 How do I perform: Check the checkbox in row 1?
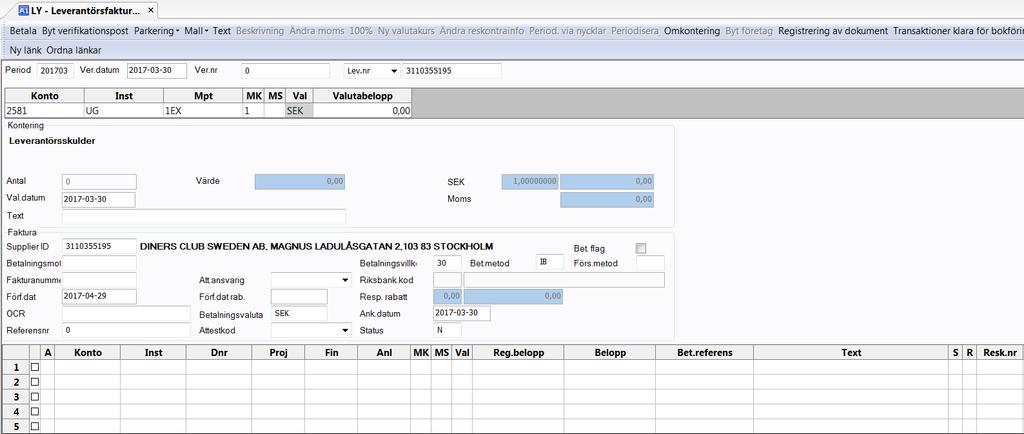pos(35,367)
